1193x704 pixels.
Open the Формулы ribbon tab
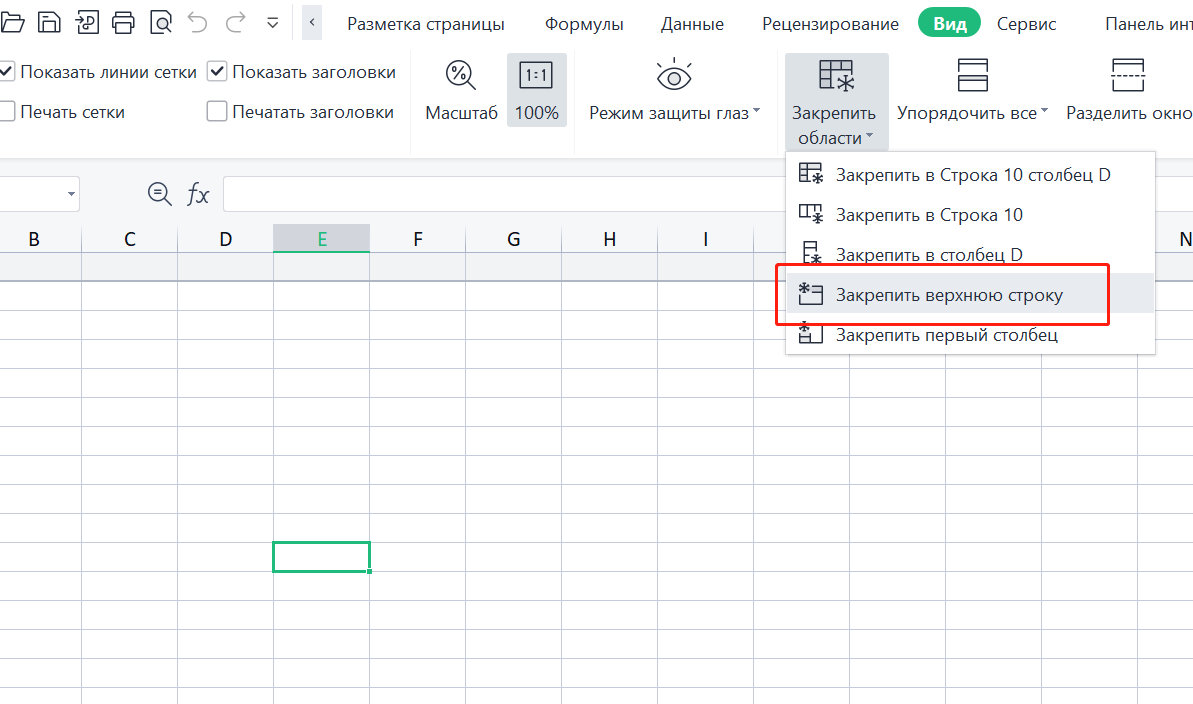click(x=584, y=23)
